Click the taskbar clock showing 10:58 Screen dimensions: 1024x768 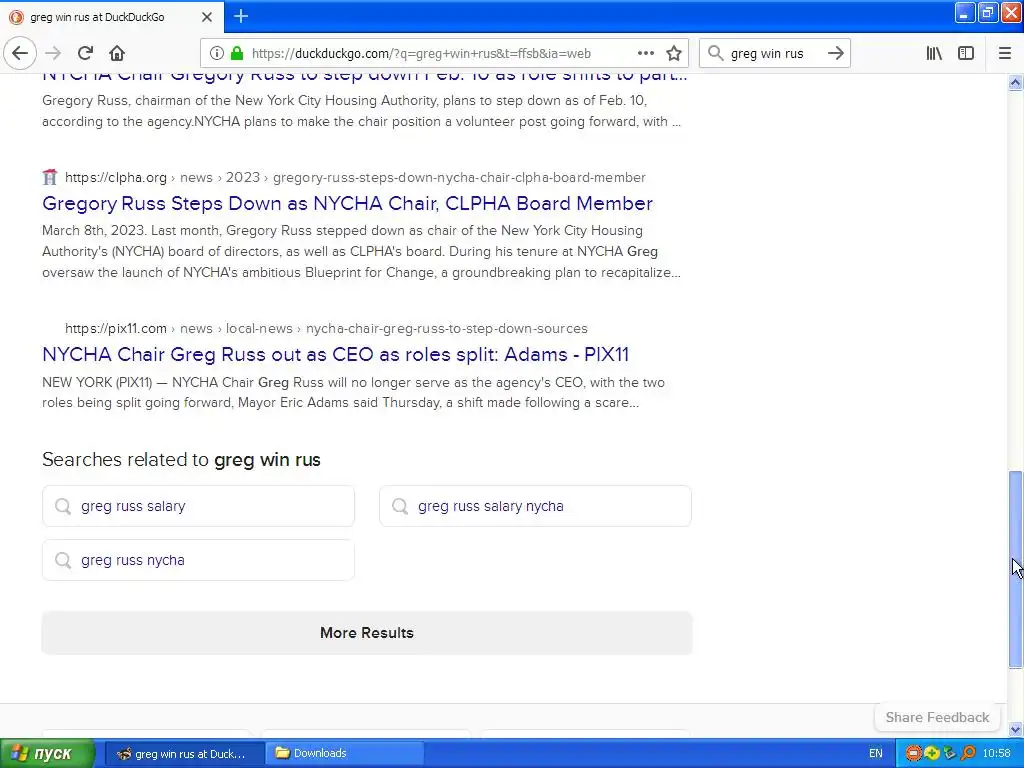tap(996, 754)
